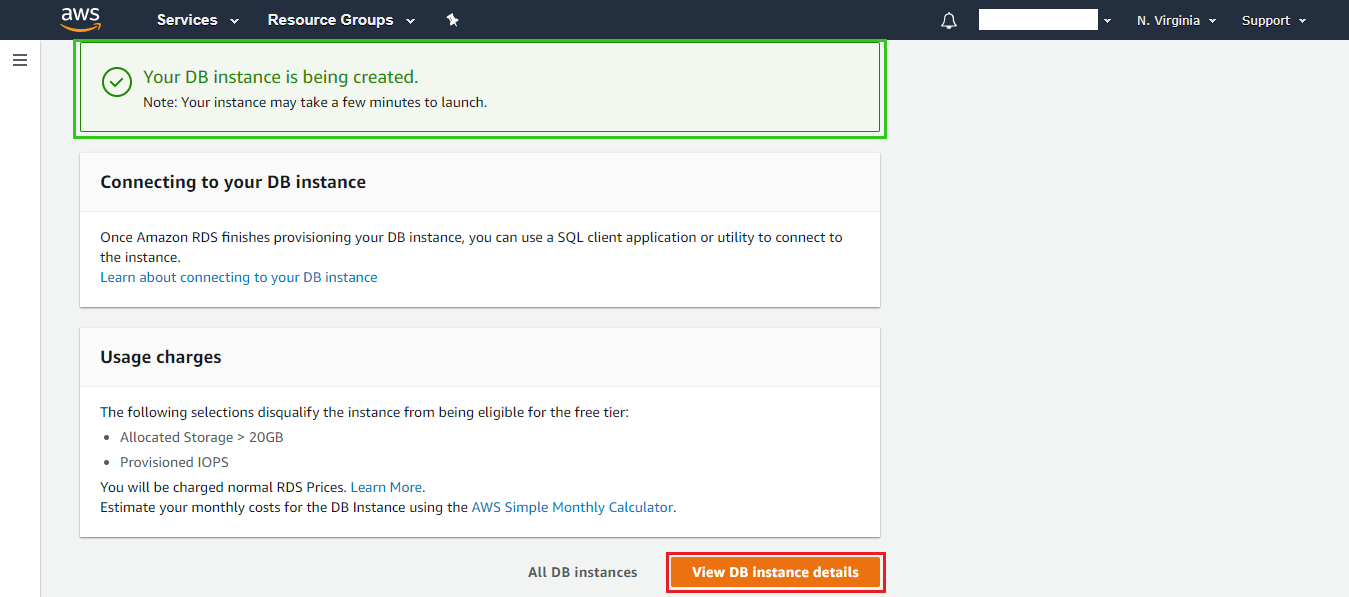Open the AWS Simple Monthly Calculator link
The width and height of the screenshot is (1349, 597).
pos(572,507)
